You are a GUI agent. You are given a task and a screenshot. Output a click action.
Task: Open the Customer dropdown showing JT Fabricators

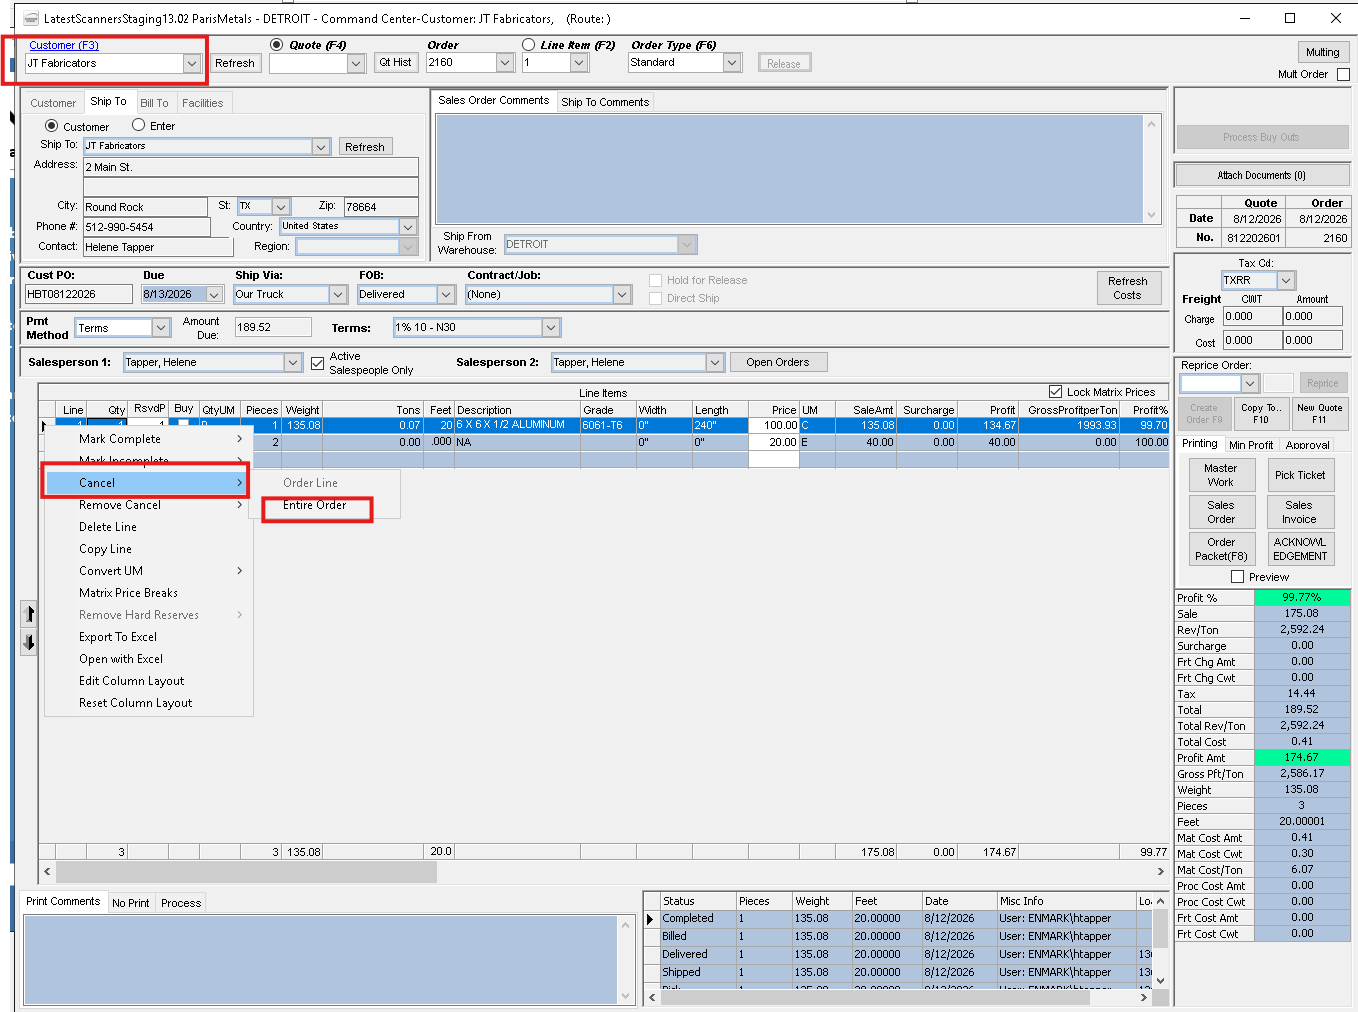[x=192, y=63]
